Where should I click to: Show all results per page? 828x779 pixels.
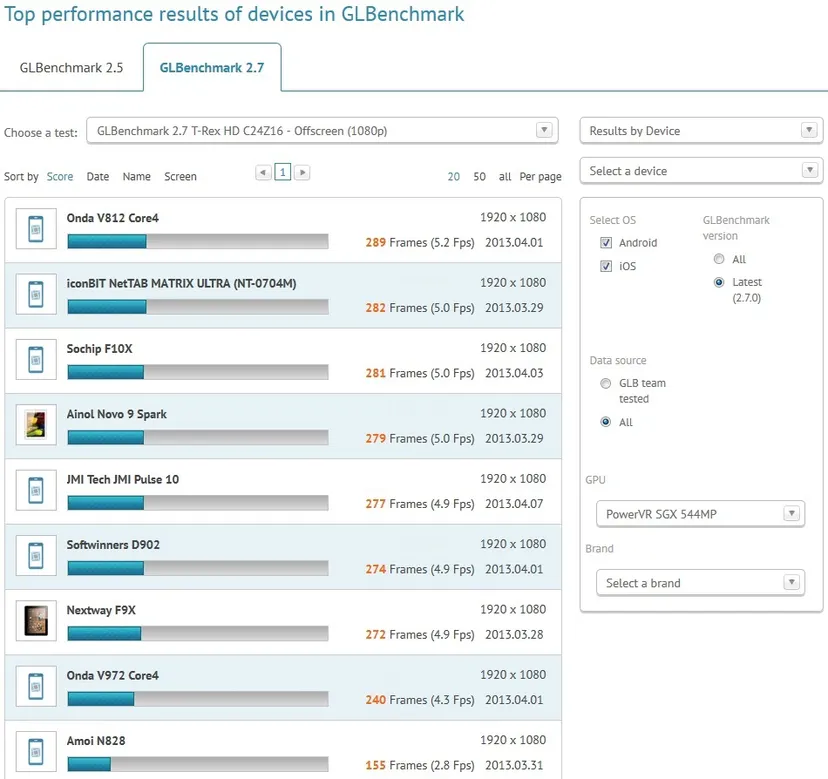[505, 176]
